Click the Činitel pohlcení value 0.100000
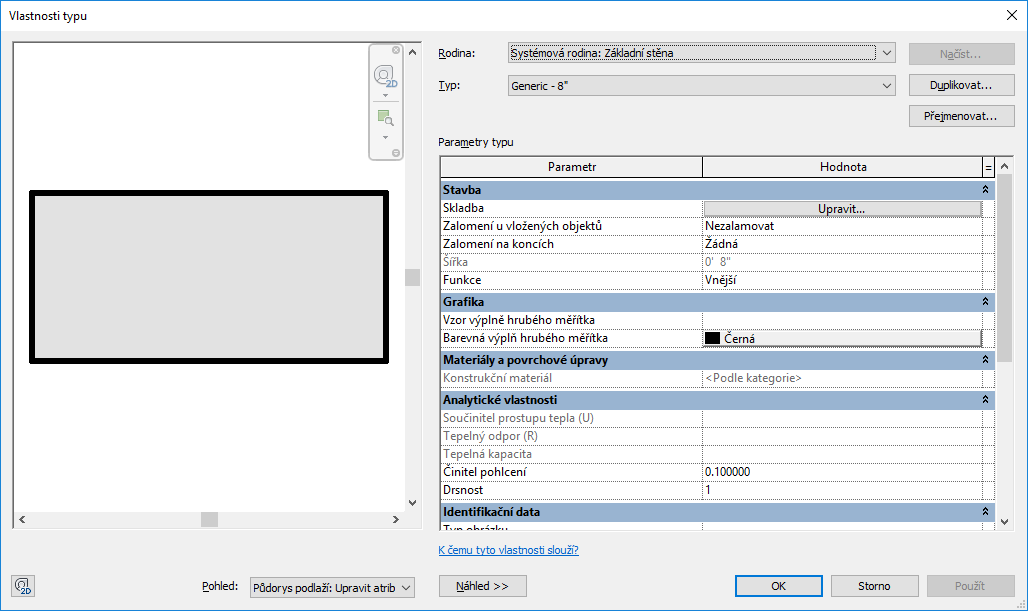This screenshot has height=611, width=1028. coord(842,472)
